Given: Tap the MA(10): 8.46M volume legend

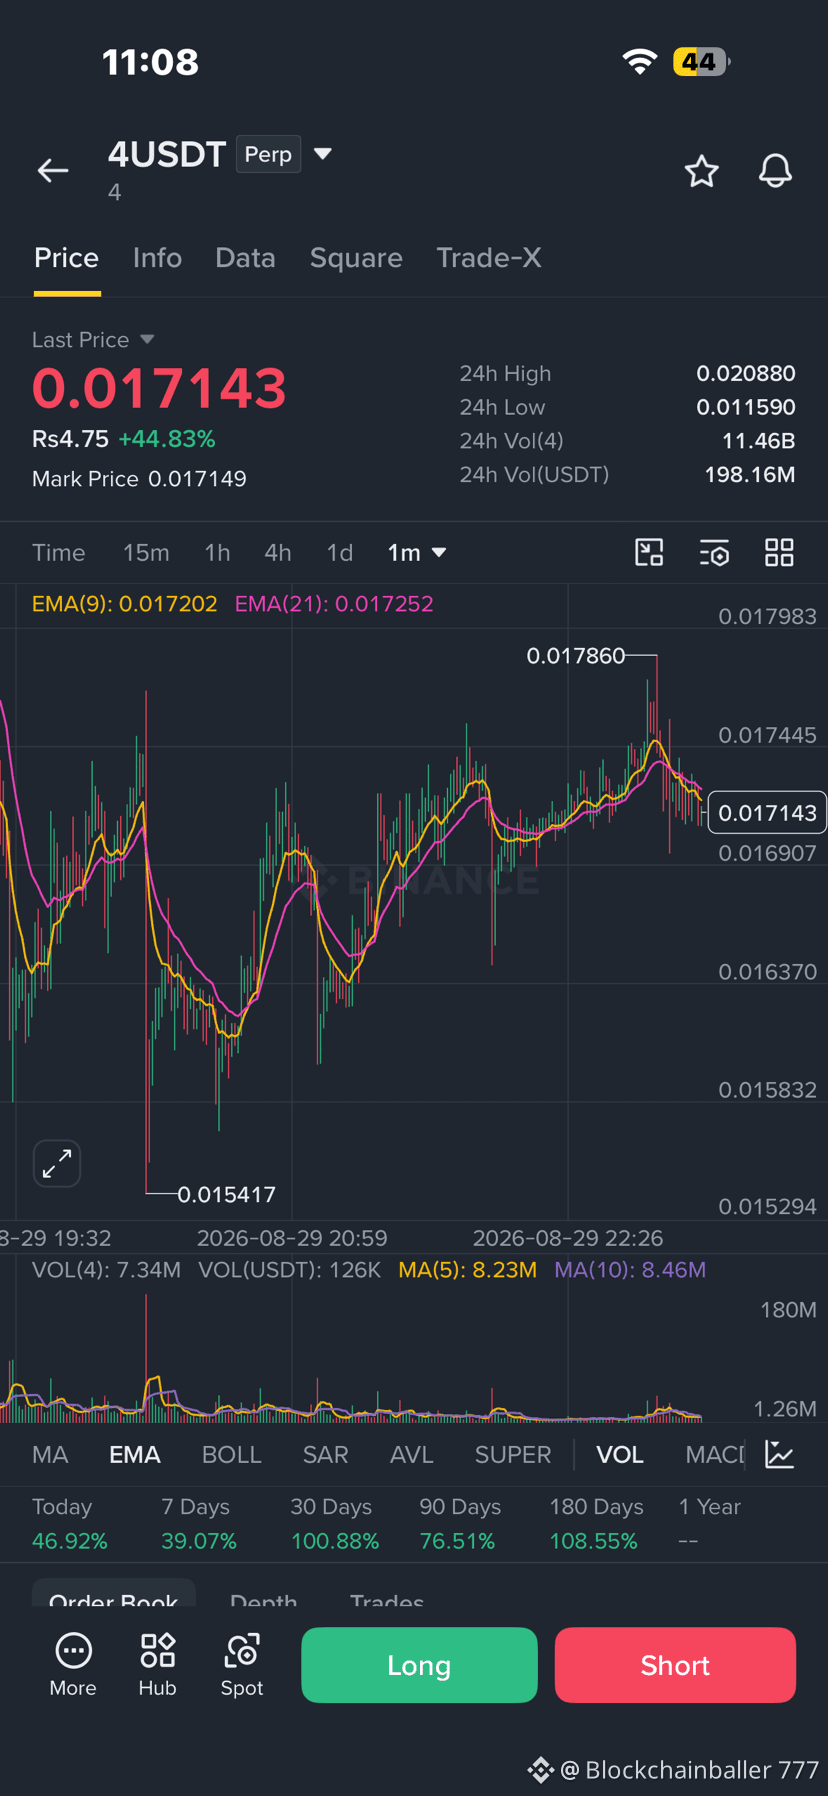Looking at the screenshot, I should pyautogui.click(x=630, y=1270).
